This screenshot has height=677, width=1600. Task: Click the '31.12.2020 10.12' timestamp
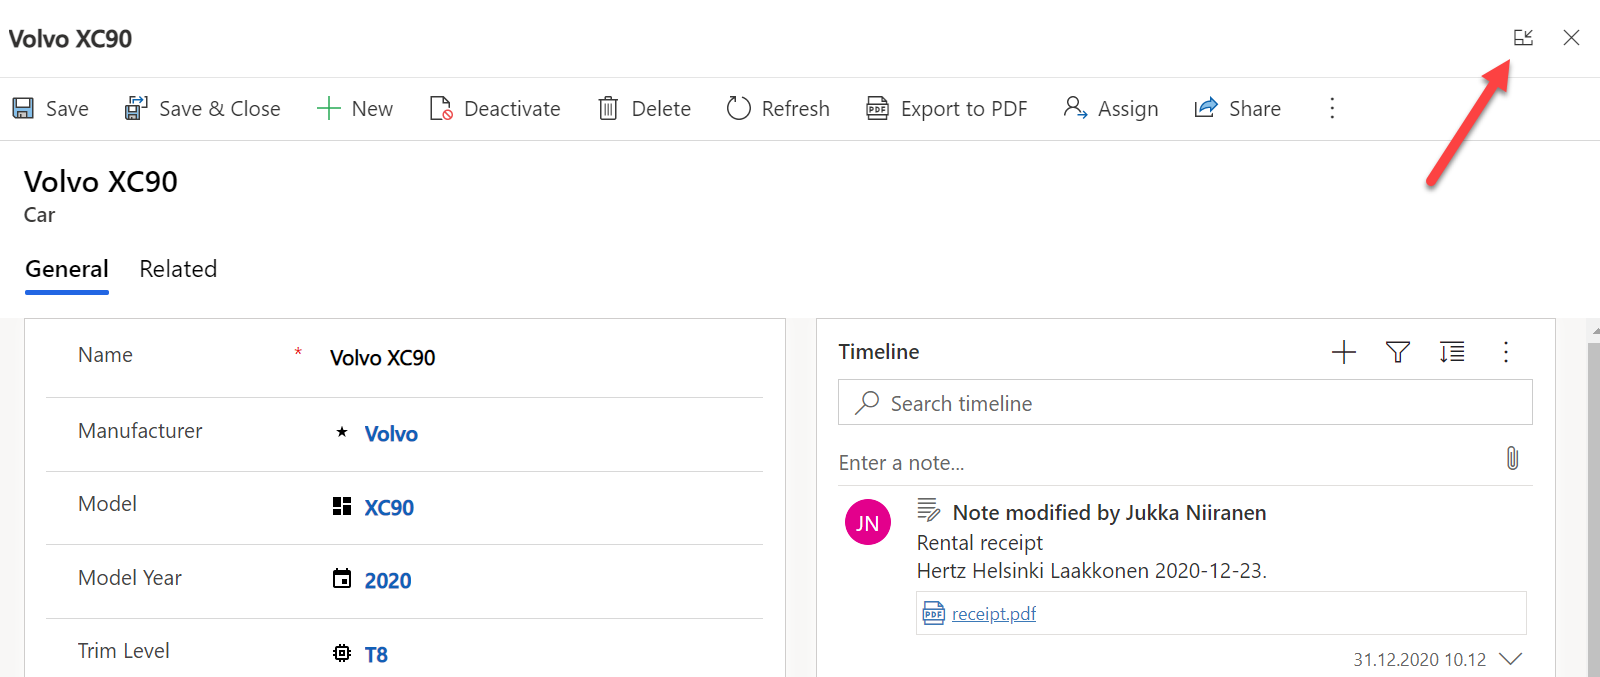[x=1420, y=660]
